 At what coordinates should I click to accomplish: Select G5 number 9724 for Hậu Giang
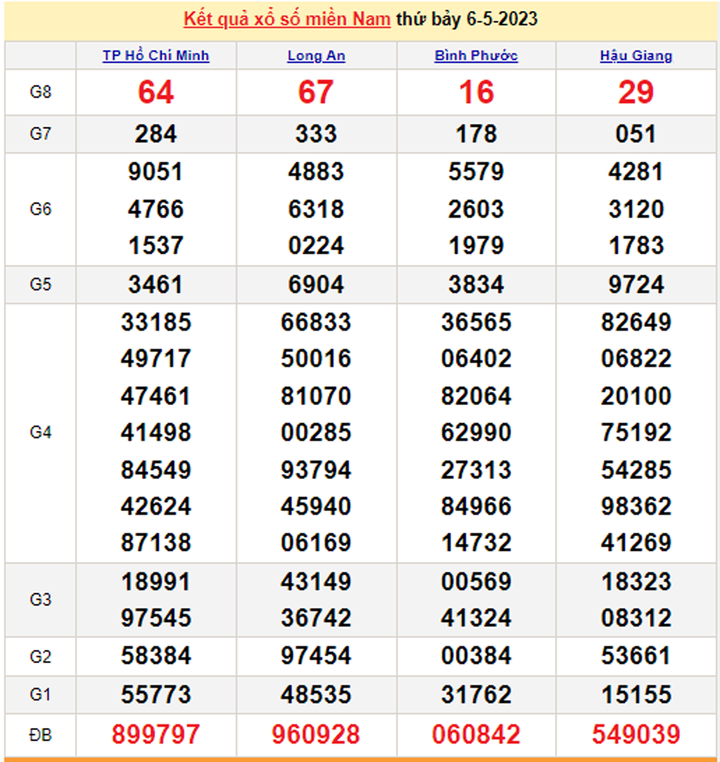coord(636,285)
